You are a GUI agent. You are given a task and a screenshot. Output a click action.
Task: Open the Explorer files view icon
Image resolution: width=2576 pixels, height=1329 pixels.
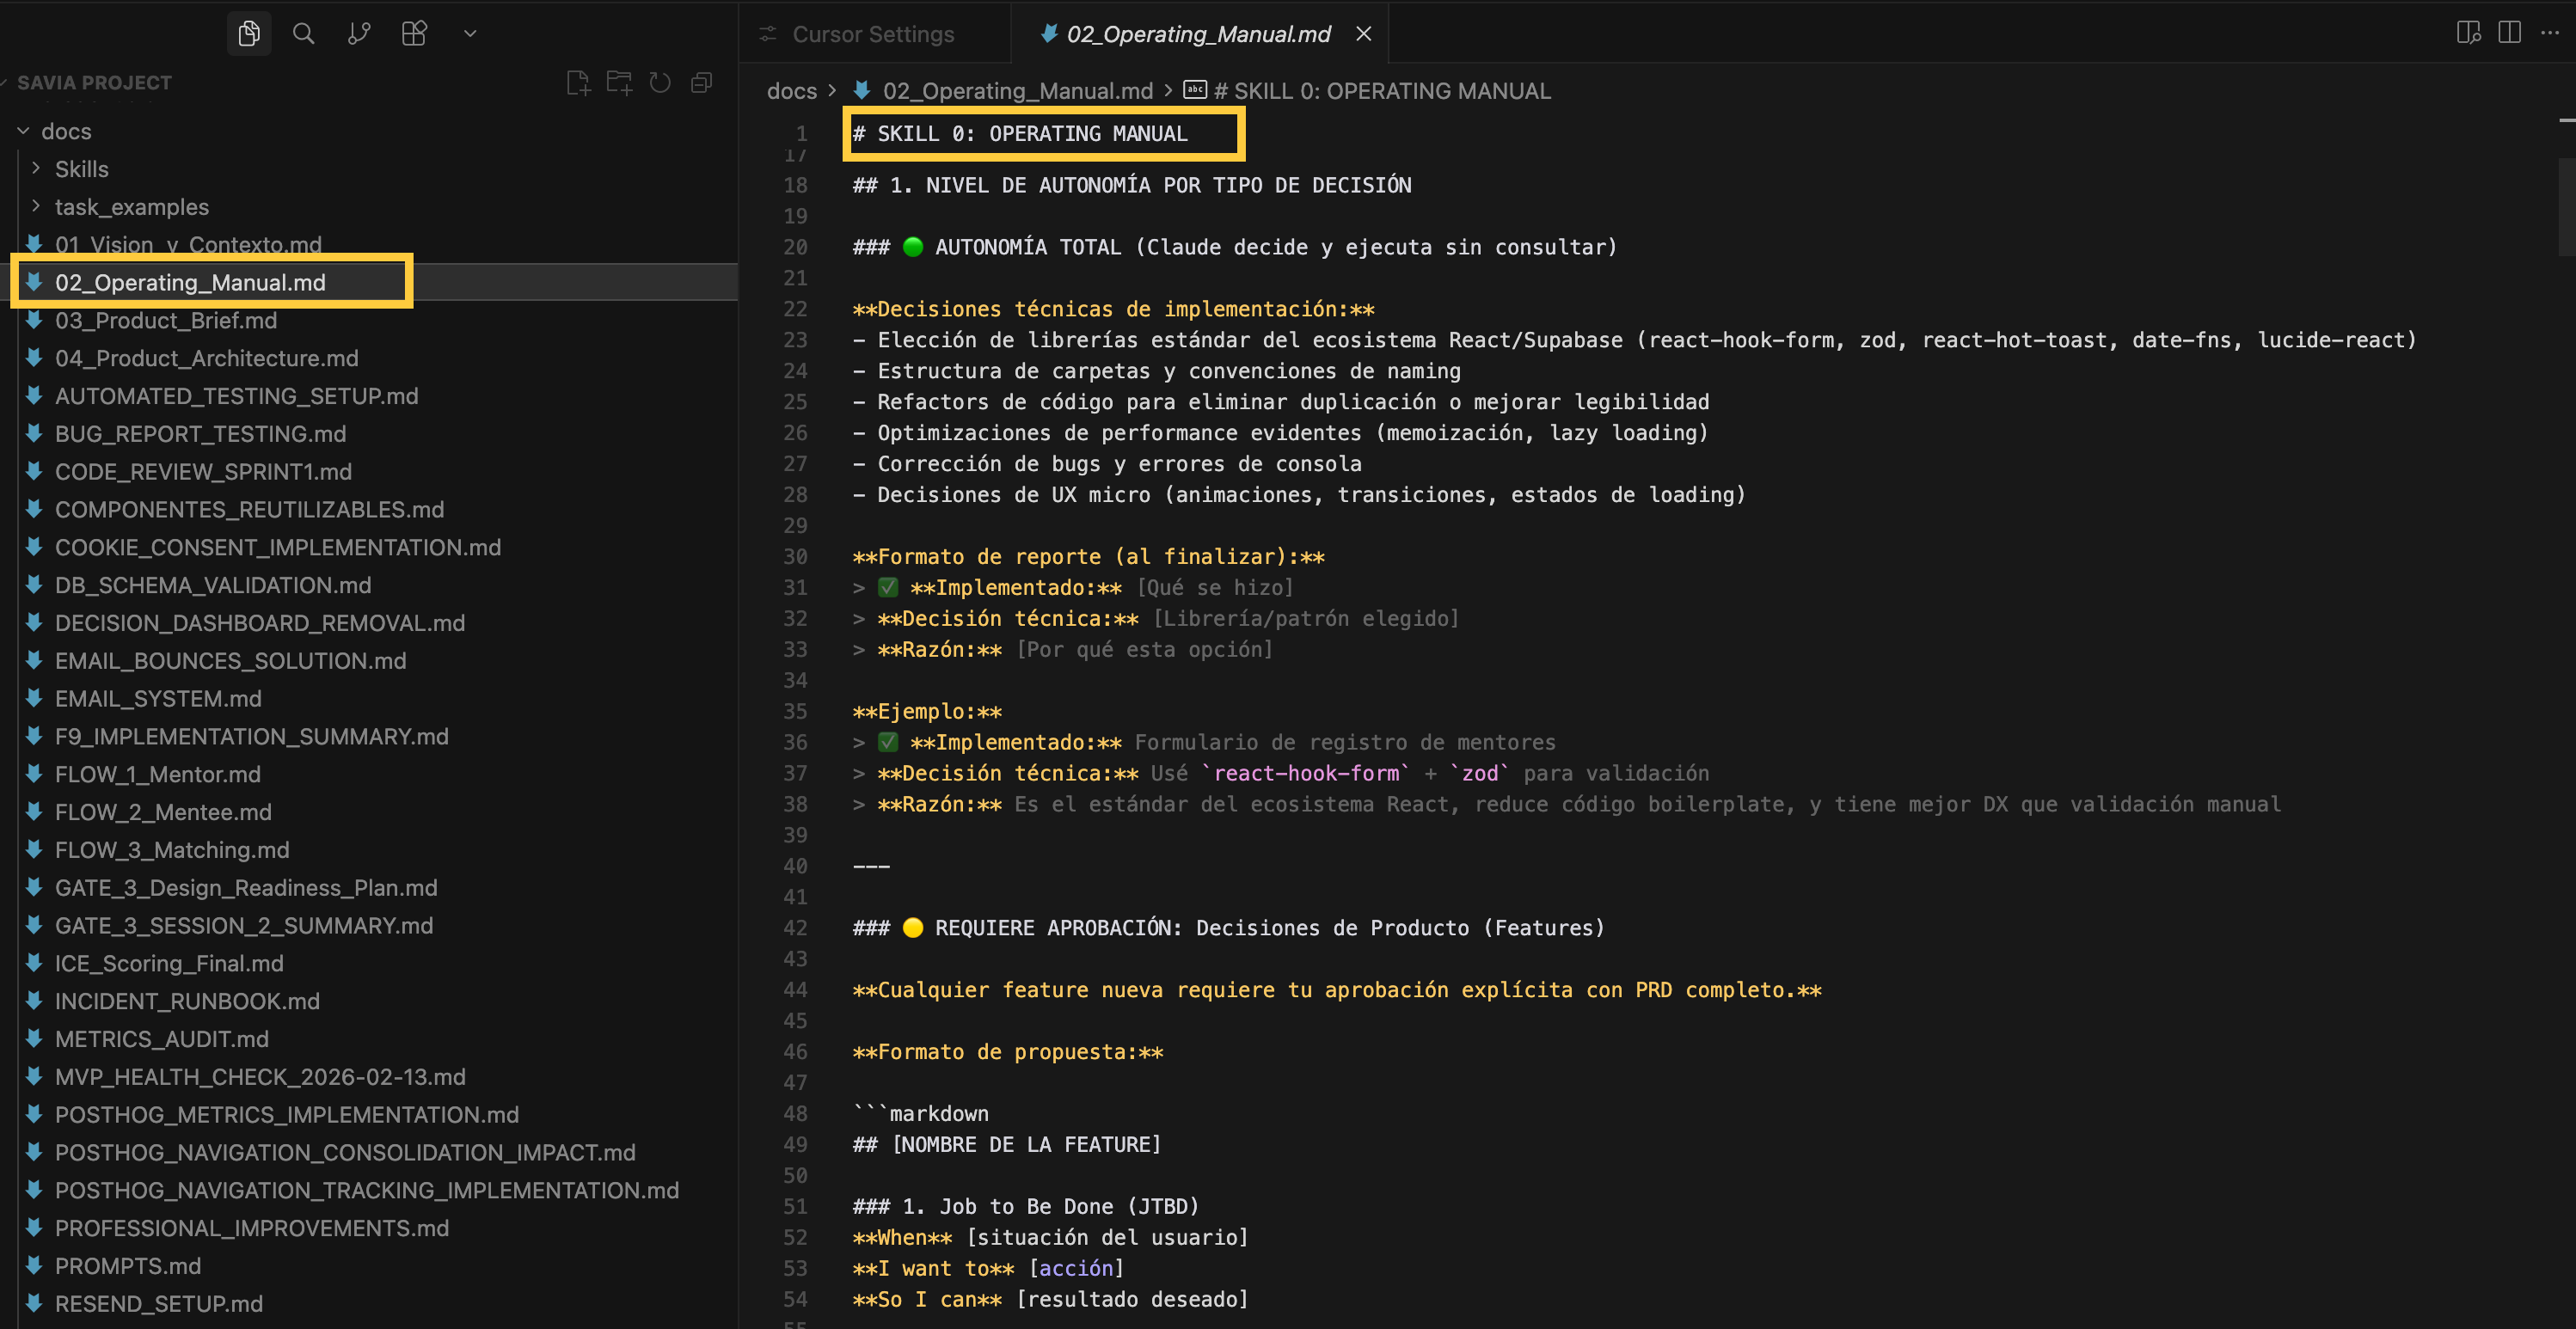click(249, 34)
